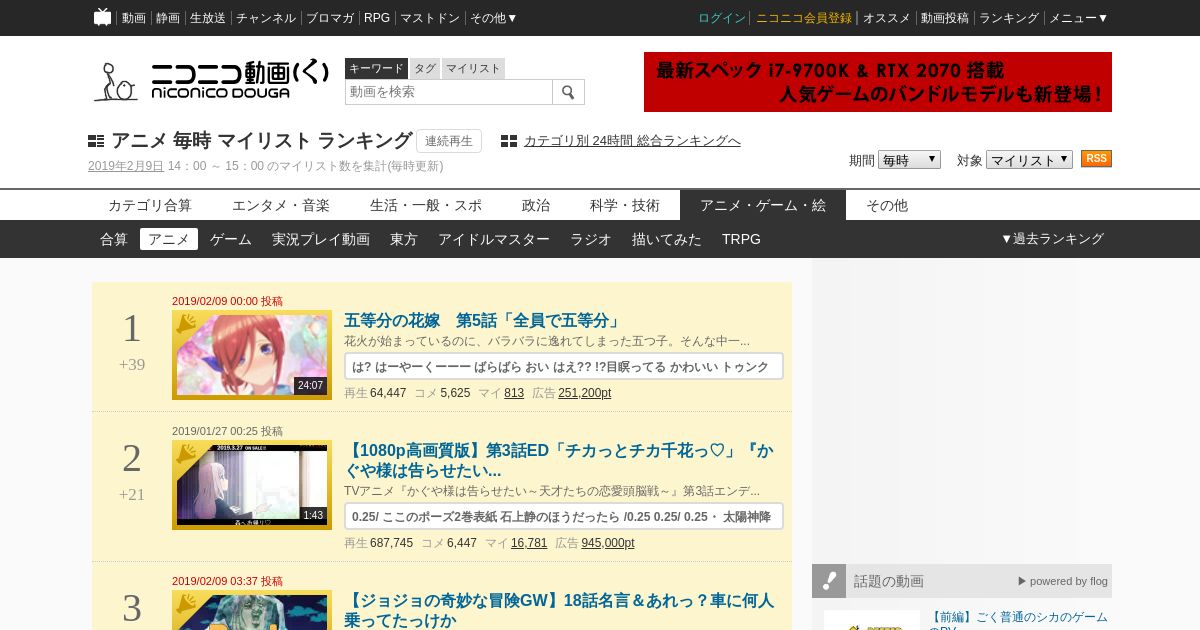Click grid icon beside category ranking link
The height and width of the screenshot is (630, 1200).
point(509,141)
